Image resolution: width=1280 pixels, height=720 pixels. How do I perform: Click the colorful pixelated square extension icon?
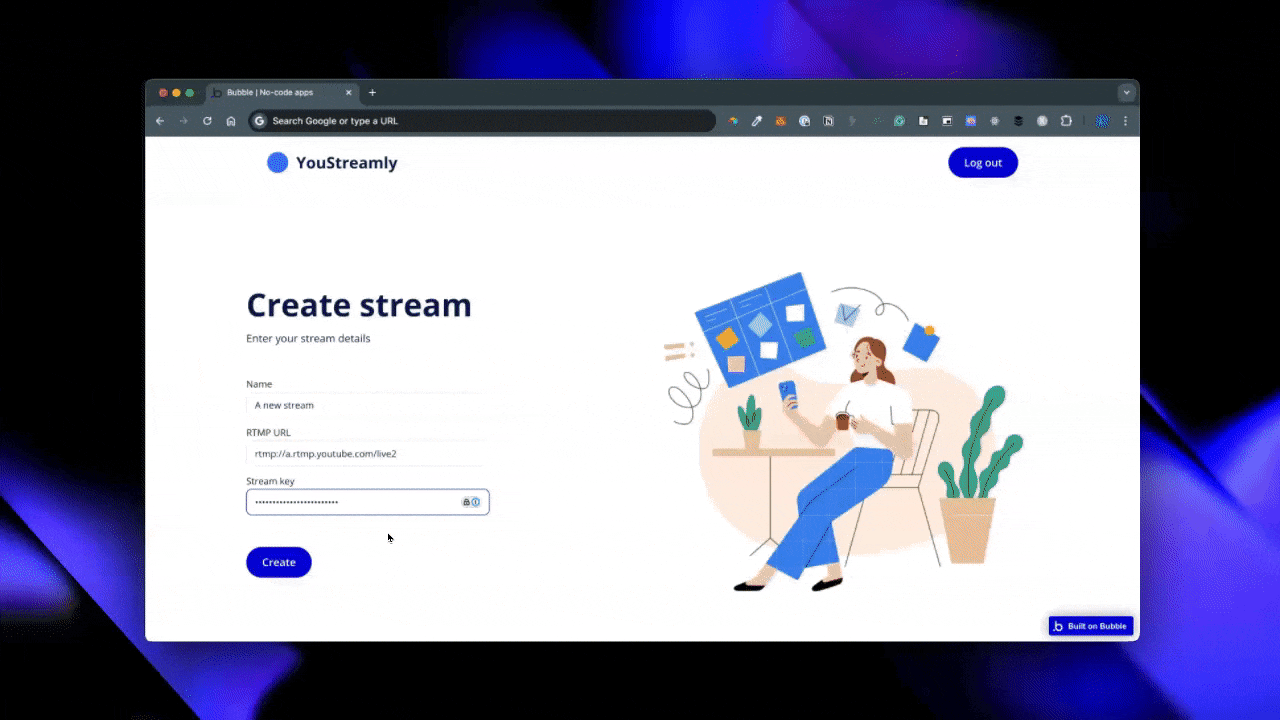(971, 121)
